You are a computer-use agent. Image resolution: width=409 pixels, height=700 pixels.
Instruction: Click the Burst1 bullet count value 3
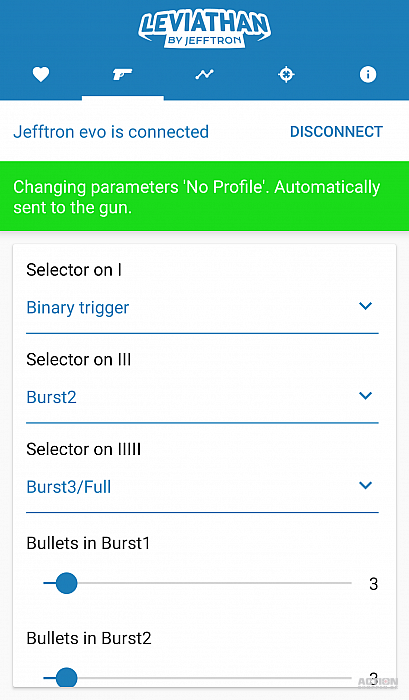pyautogui.click(x=374, y=584)
